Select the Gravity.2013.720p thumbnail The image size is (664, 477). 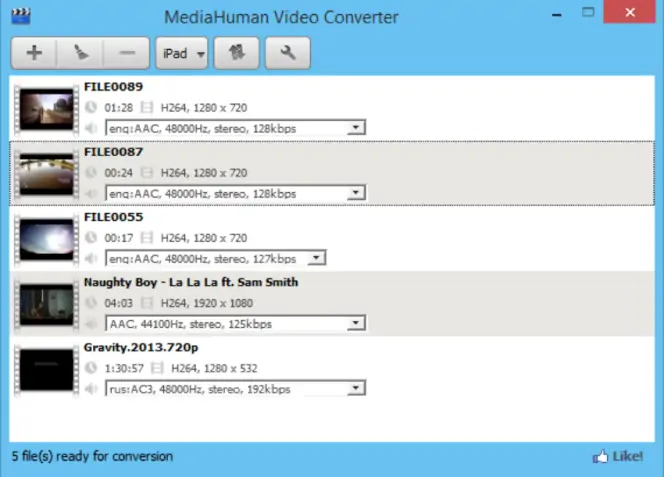click(47, 370)
